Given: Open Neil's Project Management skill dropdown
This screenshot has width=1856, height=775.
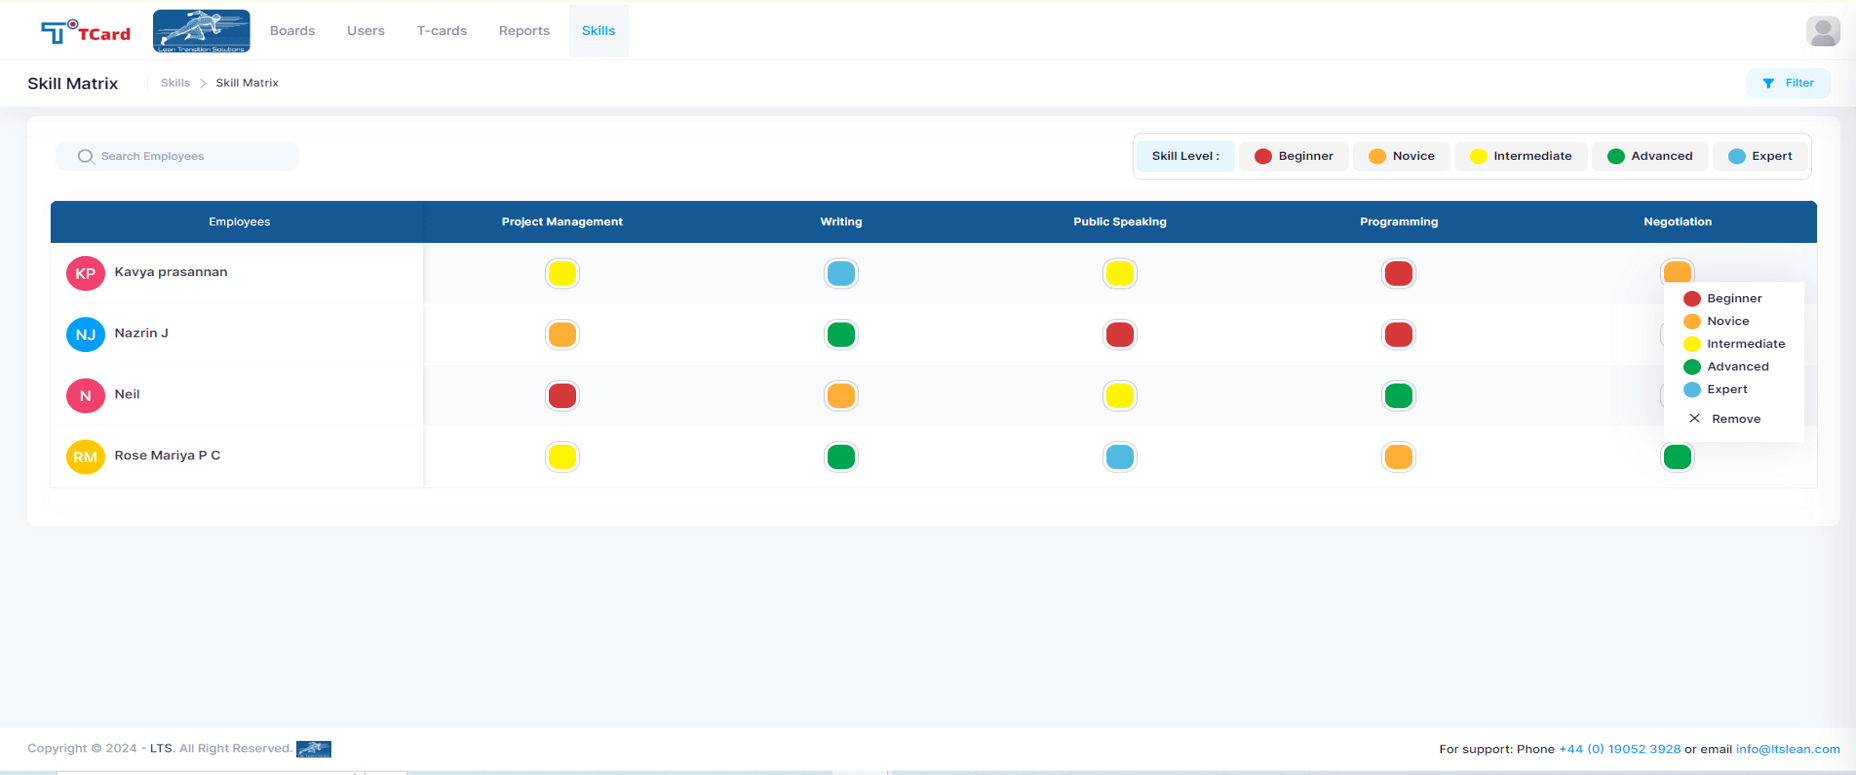Looking at the screenshot, I should 562,396.
